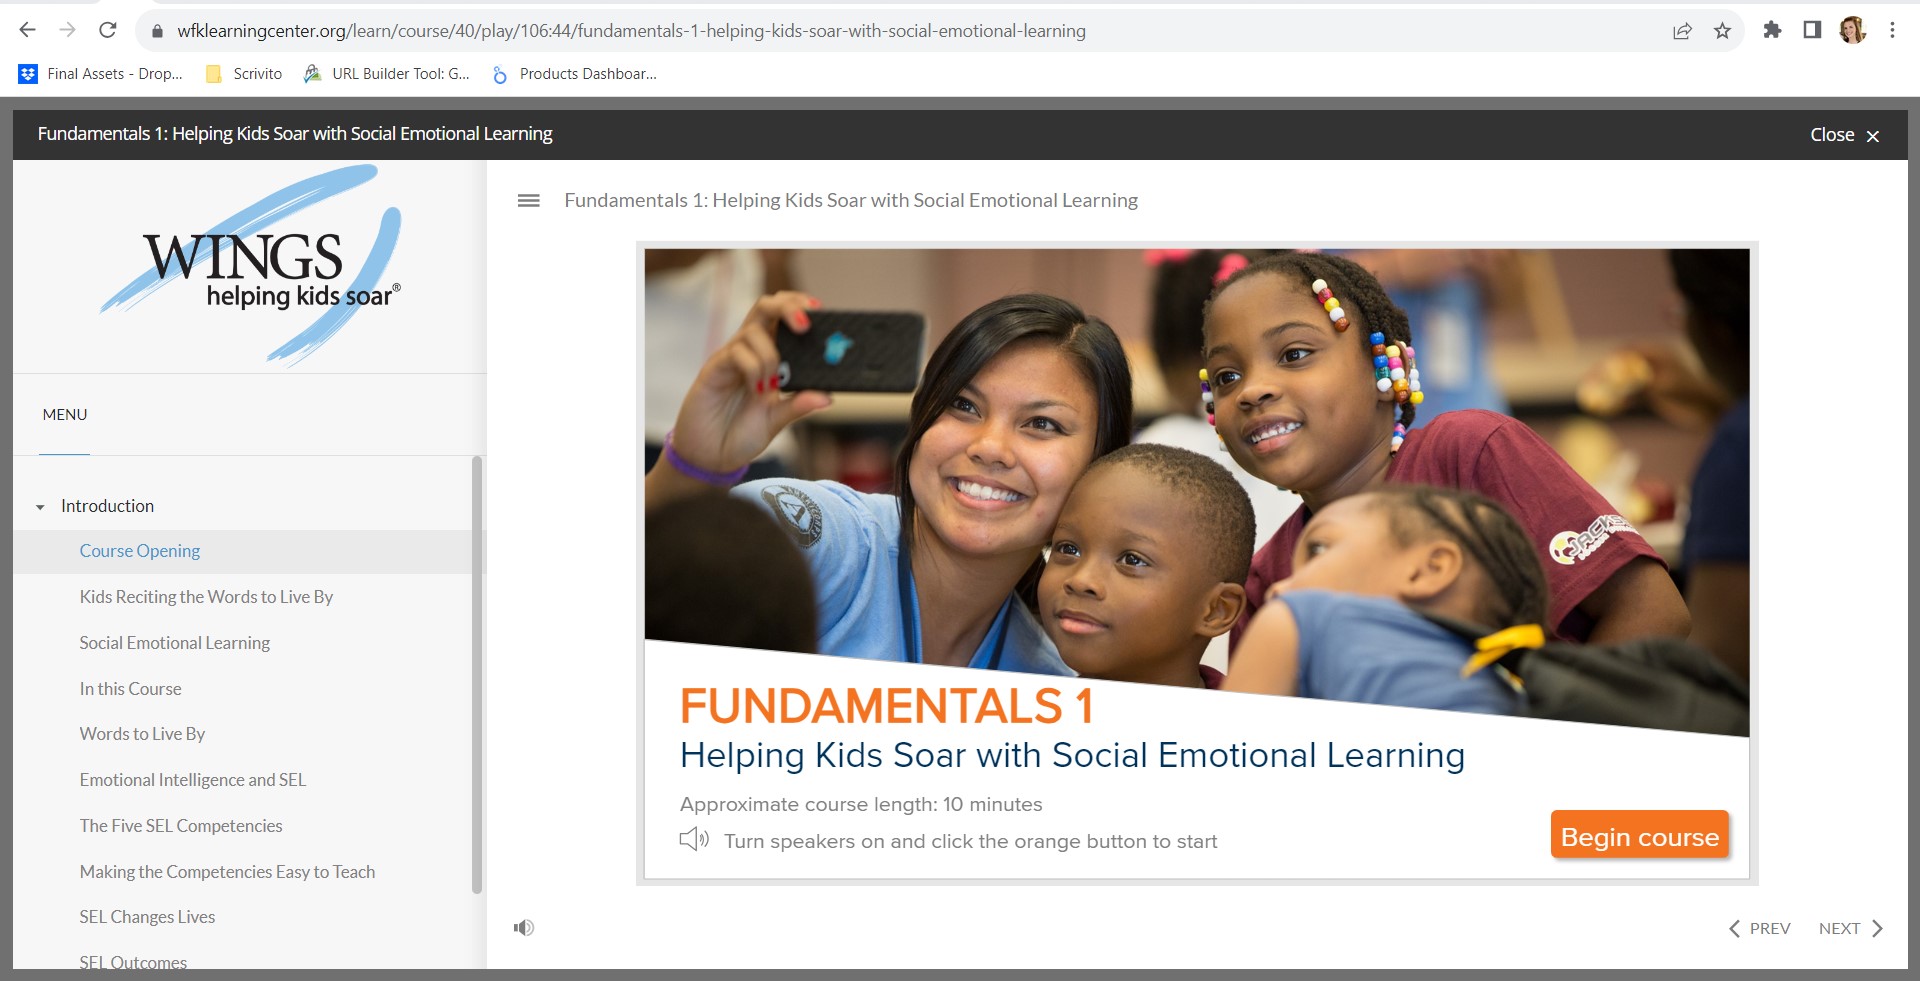Open the browser extensions icon
This screenshot has height=981, width=1920.
pos(1773,31)
